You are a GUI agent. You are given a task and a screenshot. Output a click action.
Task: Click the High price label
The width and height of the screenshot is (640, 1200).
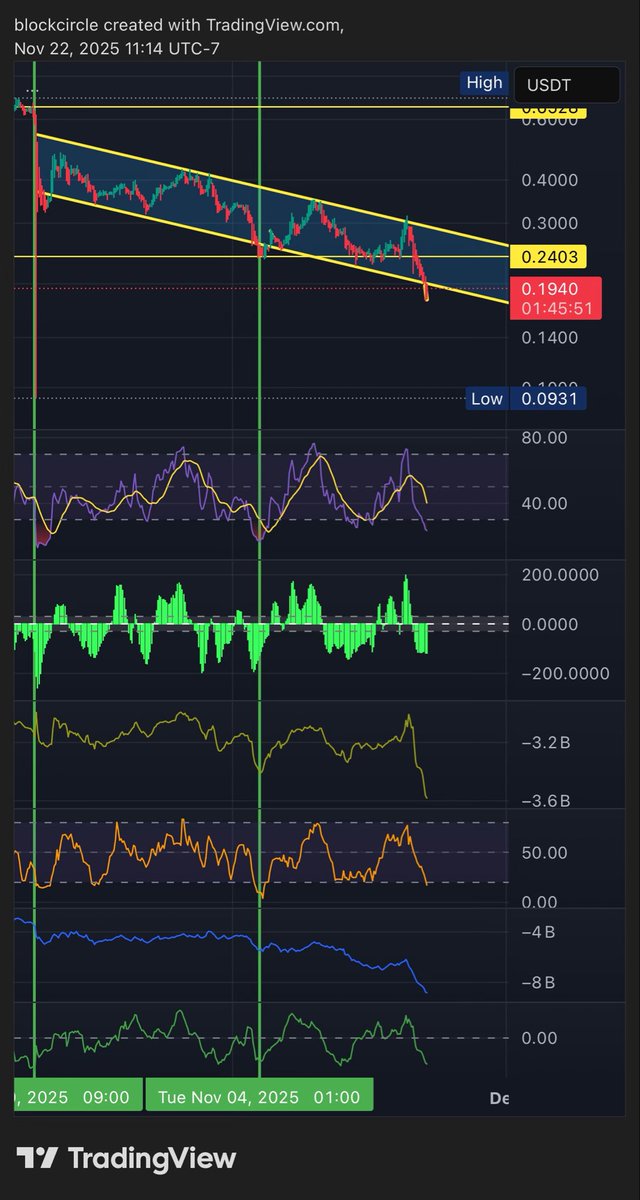484,83
